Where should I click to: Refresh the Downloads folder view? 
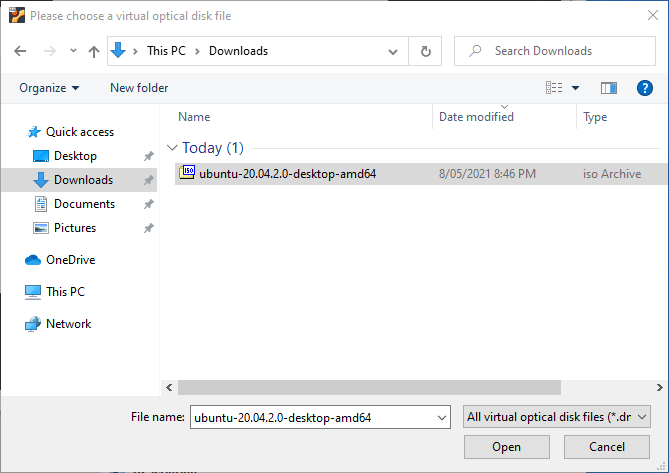tap(425, 52)
